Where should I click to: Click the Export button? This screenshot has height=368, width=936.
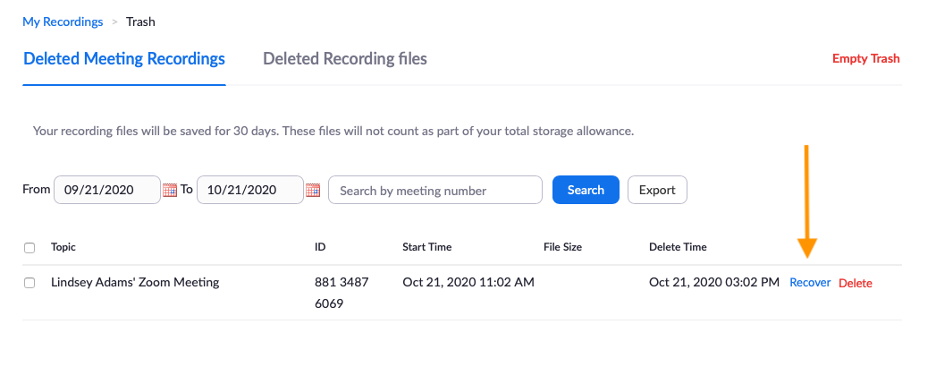click(657, 190)
